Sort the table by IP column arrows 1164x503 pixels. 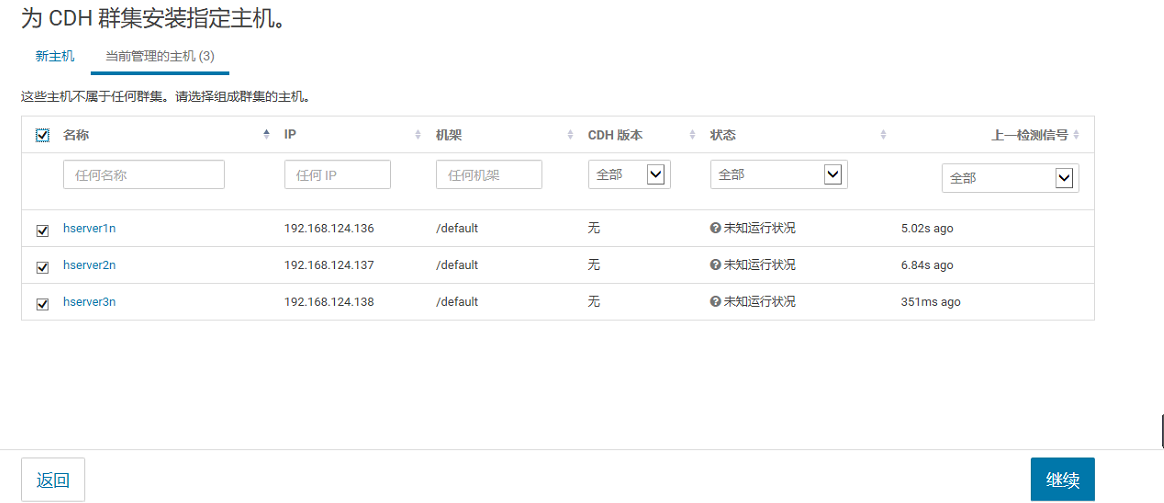[418, 135]
